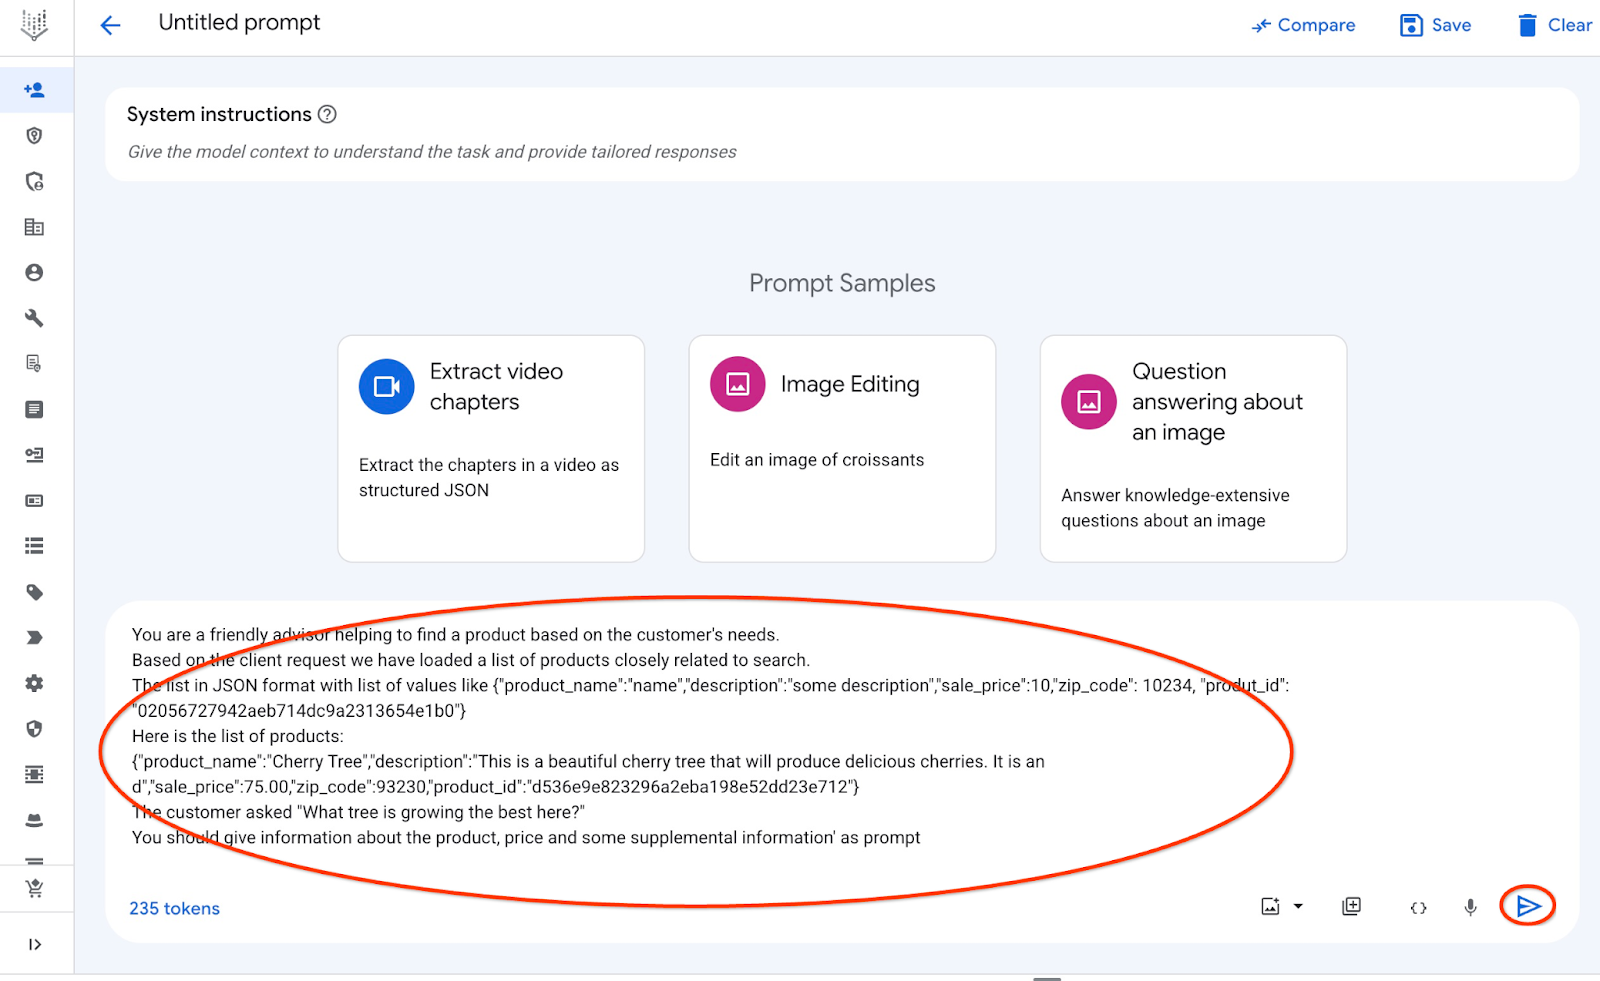Open the shopping cart icon in sidebar
1600x981 pixels.
tap(35, 888)
